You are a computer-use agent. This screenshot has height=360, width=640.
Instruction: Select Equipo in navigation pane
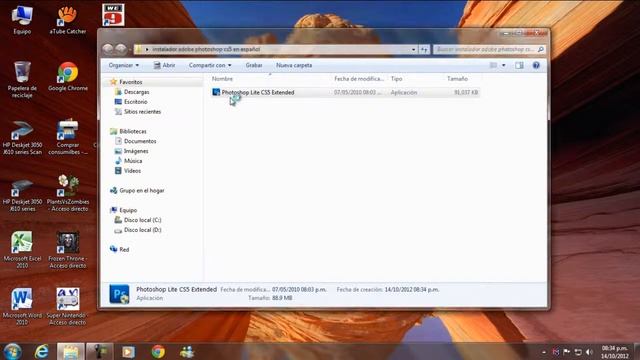tap(128, 210)
